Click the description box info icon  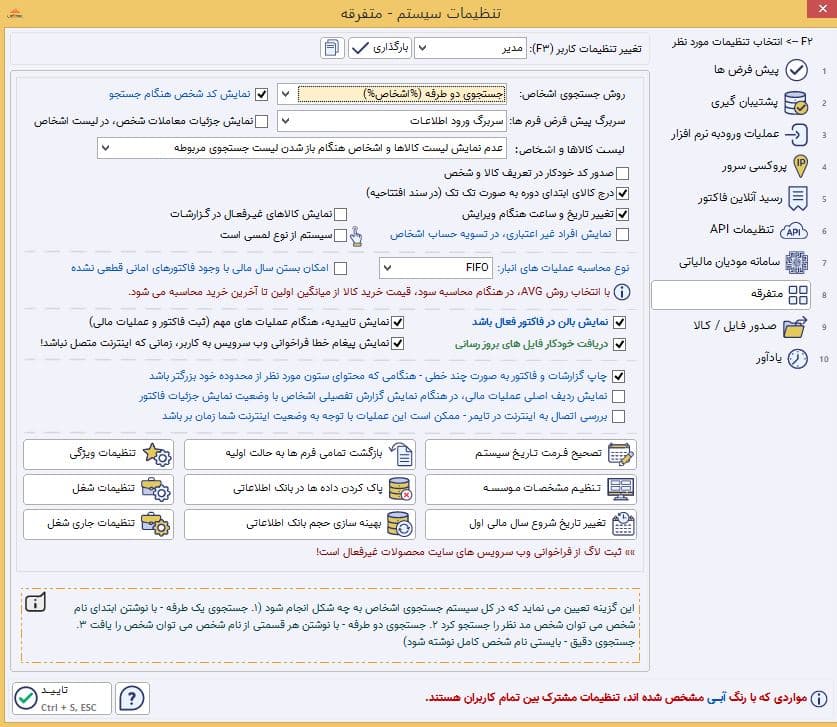pyautogui.click(x=36, y=603)
